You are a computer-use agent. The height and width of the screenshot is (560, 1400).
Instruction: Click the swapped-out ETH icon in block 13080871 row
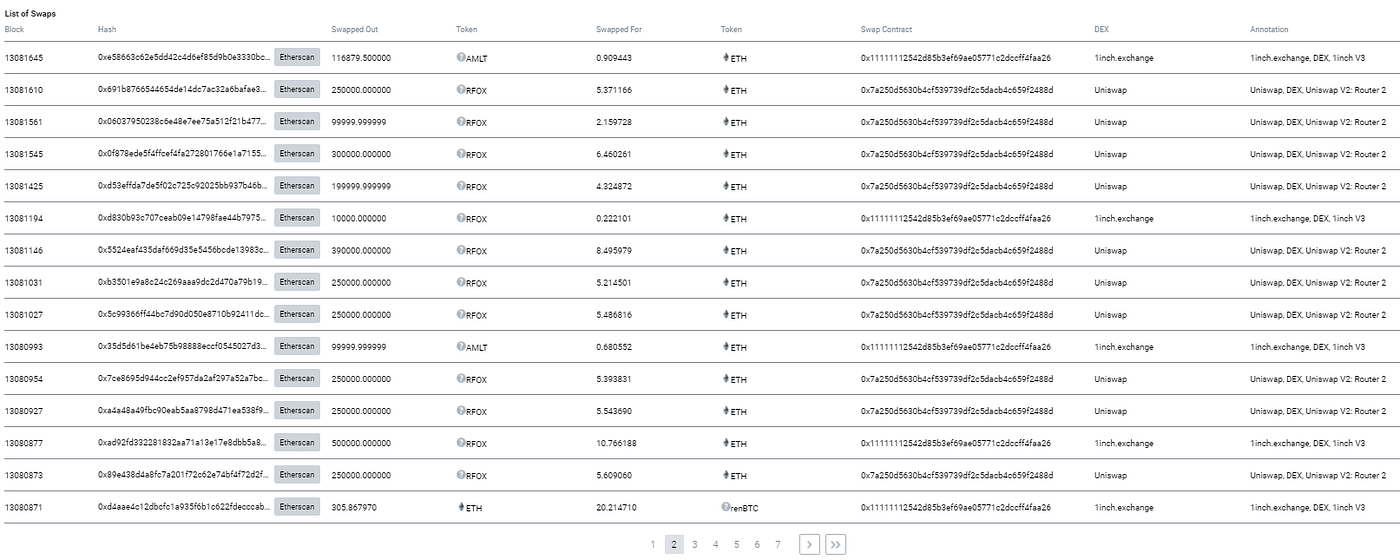pos(461,507)
